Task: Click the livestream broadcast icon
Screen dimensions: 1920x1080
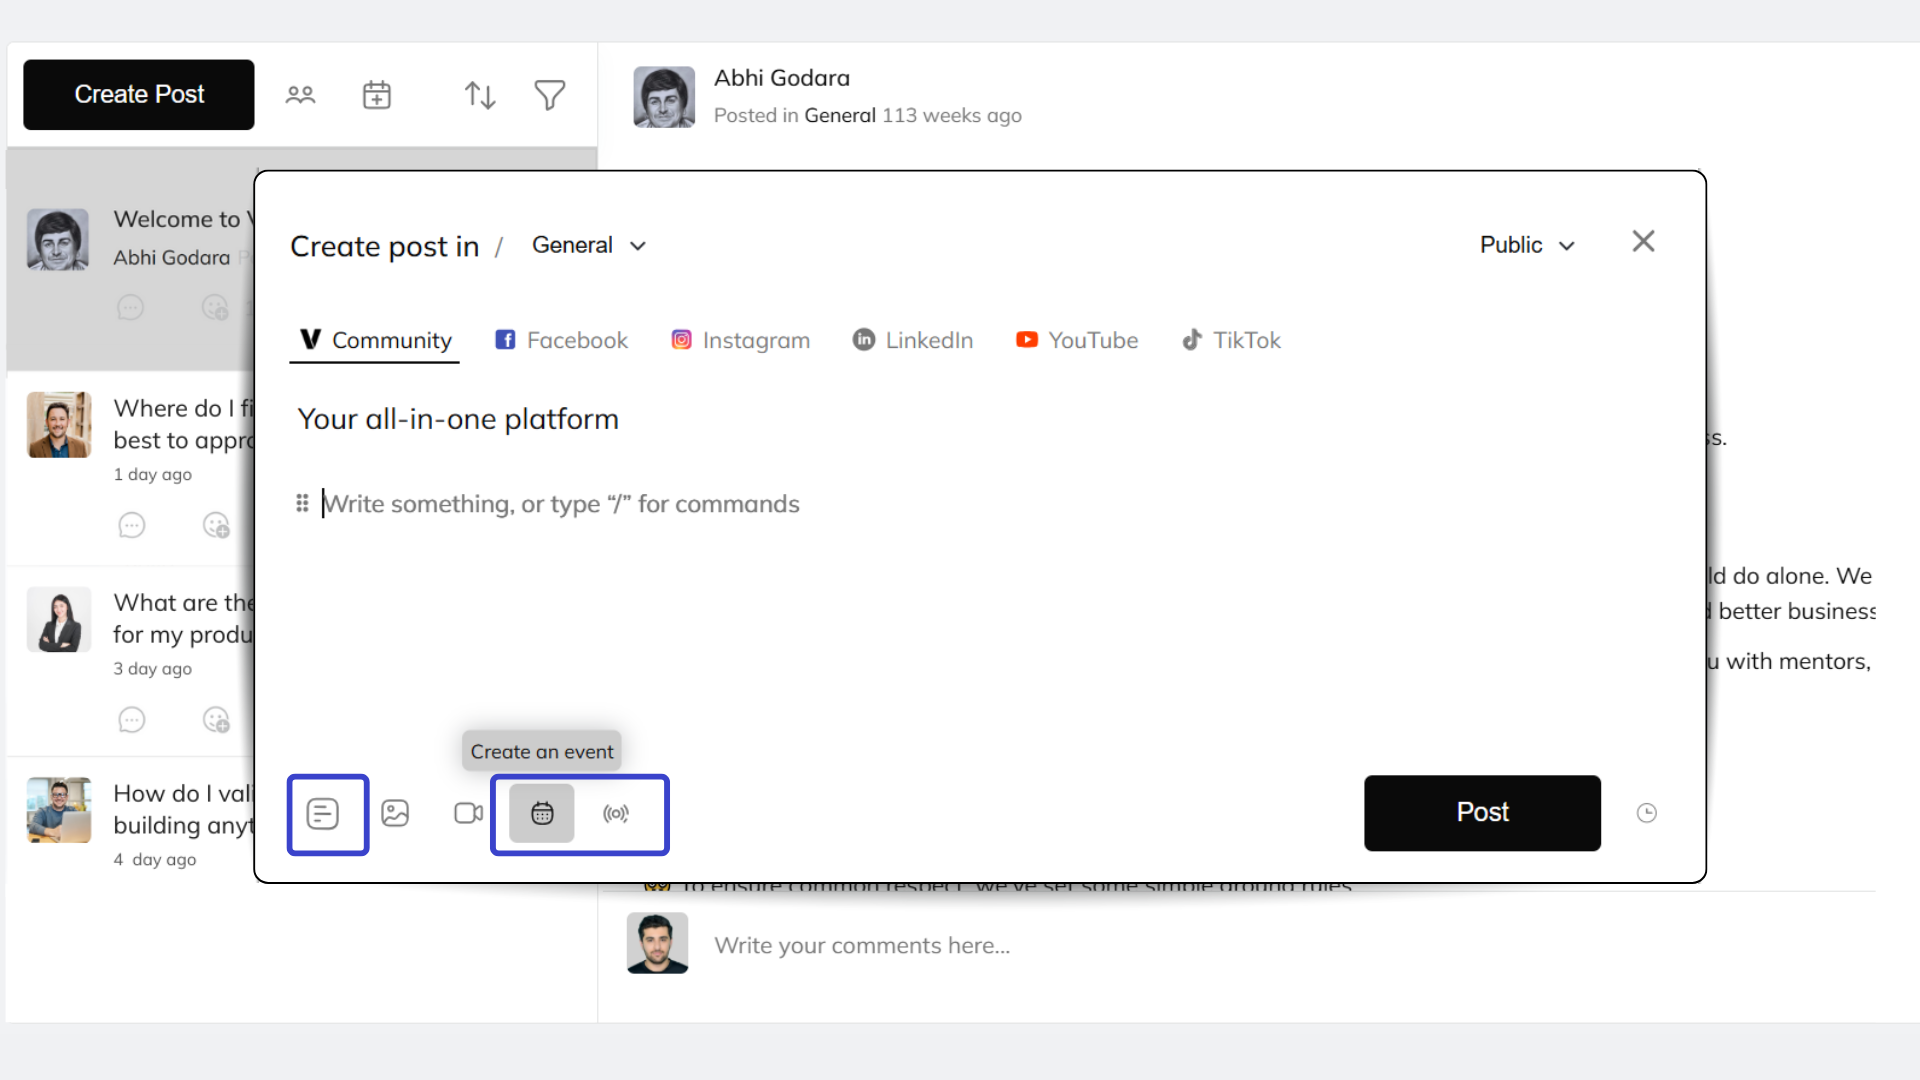Action: click(616, 813)
